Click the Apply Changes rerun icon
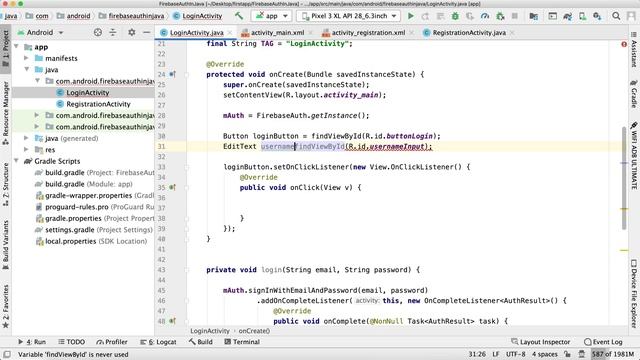Image resolution: width=640 pixels, height=360 pixels. pos(425,16)
